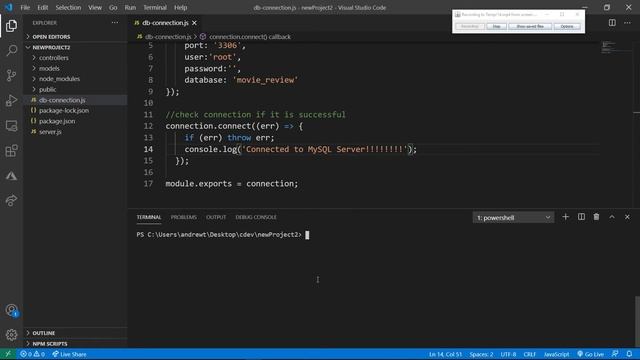The width and height of the screenshot is (640, 360).
Task: Start Live Share from status bar
Action: (69, 354)
